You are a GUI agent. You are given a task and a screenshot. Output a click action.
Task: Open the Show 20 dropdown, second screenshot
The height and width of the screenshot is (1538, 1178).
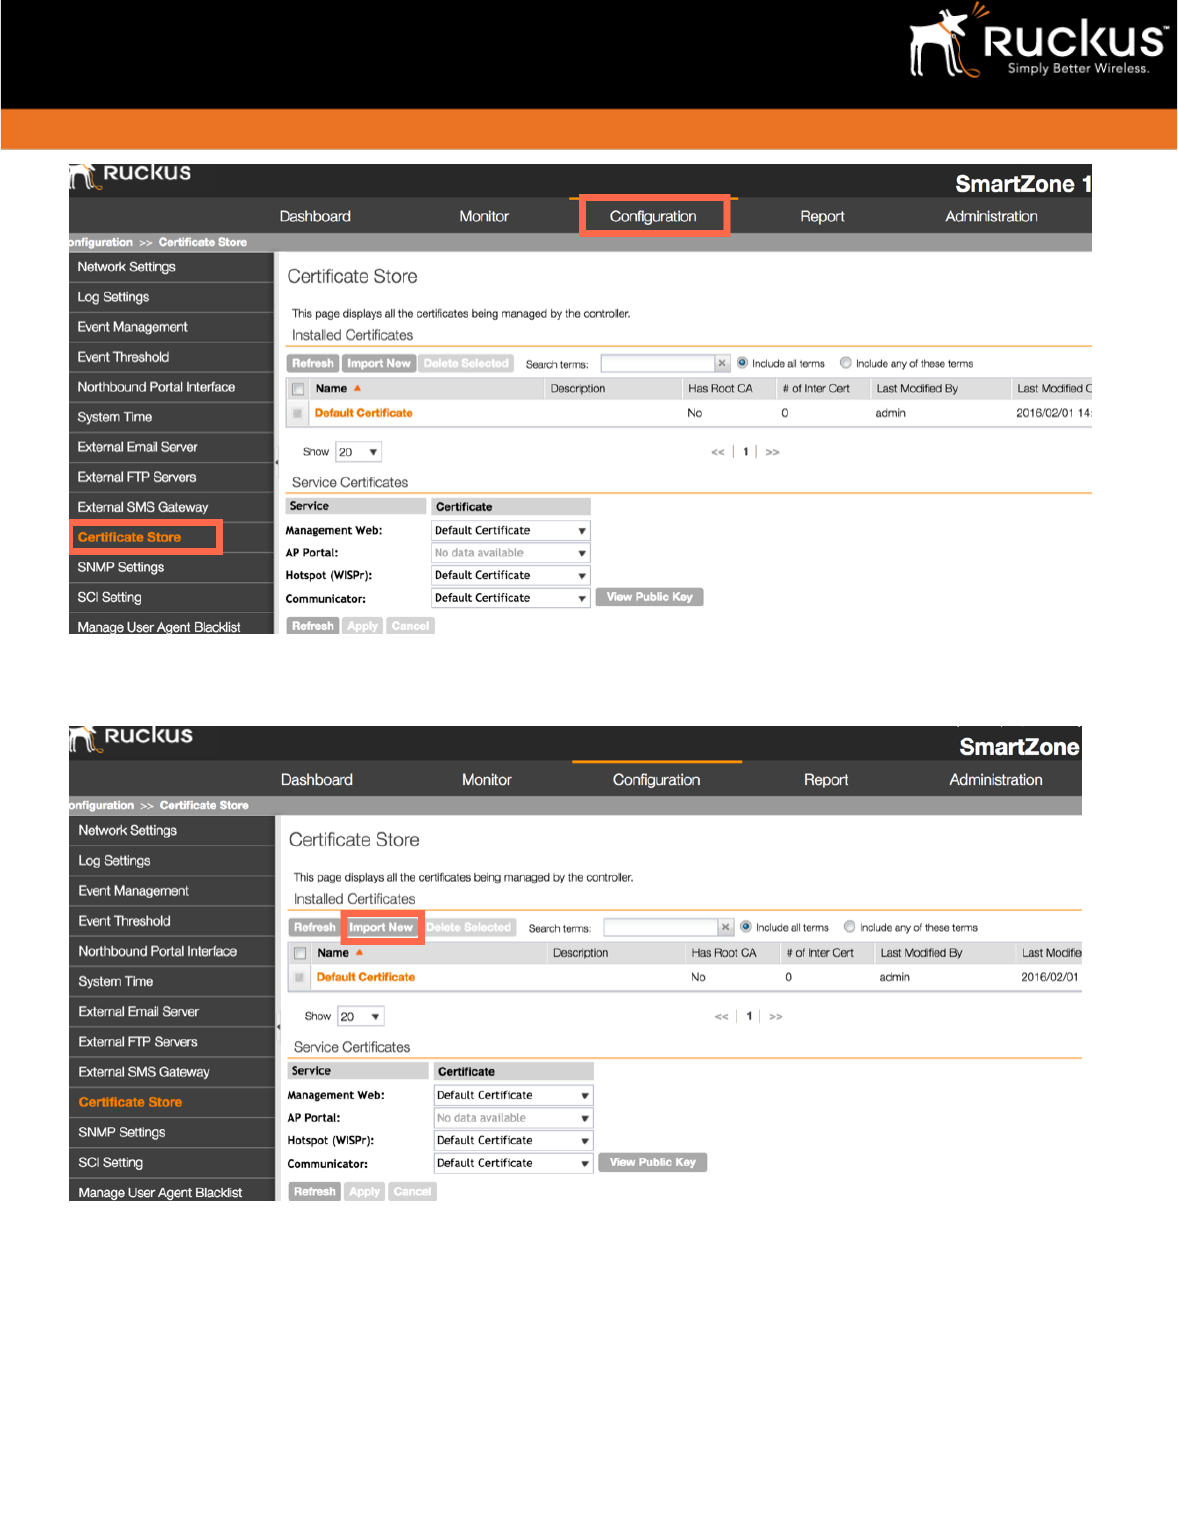point(361,1016)
